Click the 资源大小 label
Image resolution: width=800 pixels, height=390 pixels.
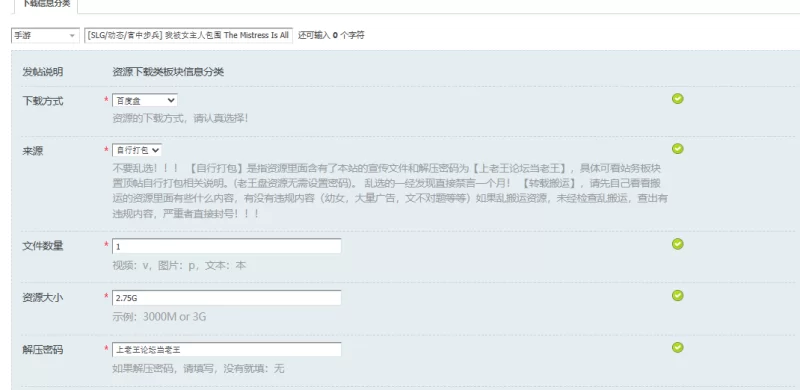tap(43, 298)
